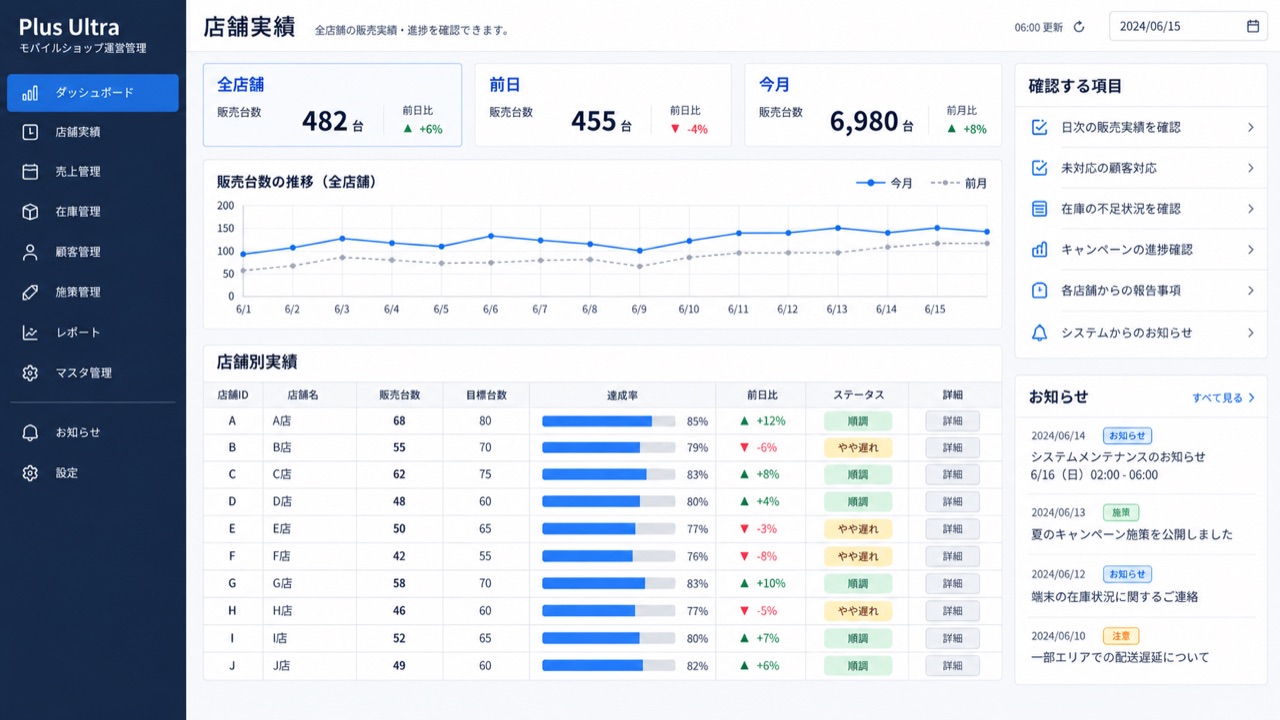The width and height of the screenshot is (1280, 720).
Task: Click the 顧客管理 person icon
Action: (x=30, y=252)
